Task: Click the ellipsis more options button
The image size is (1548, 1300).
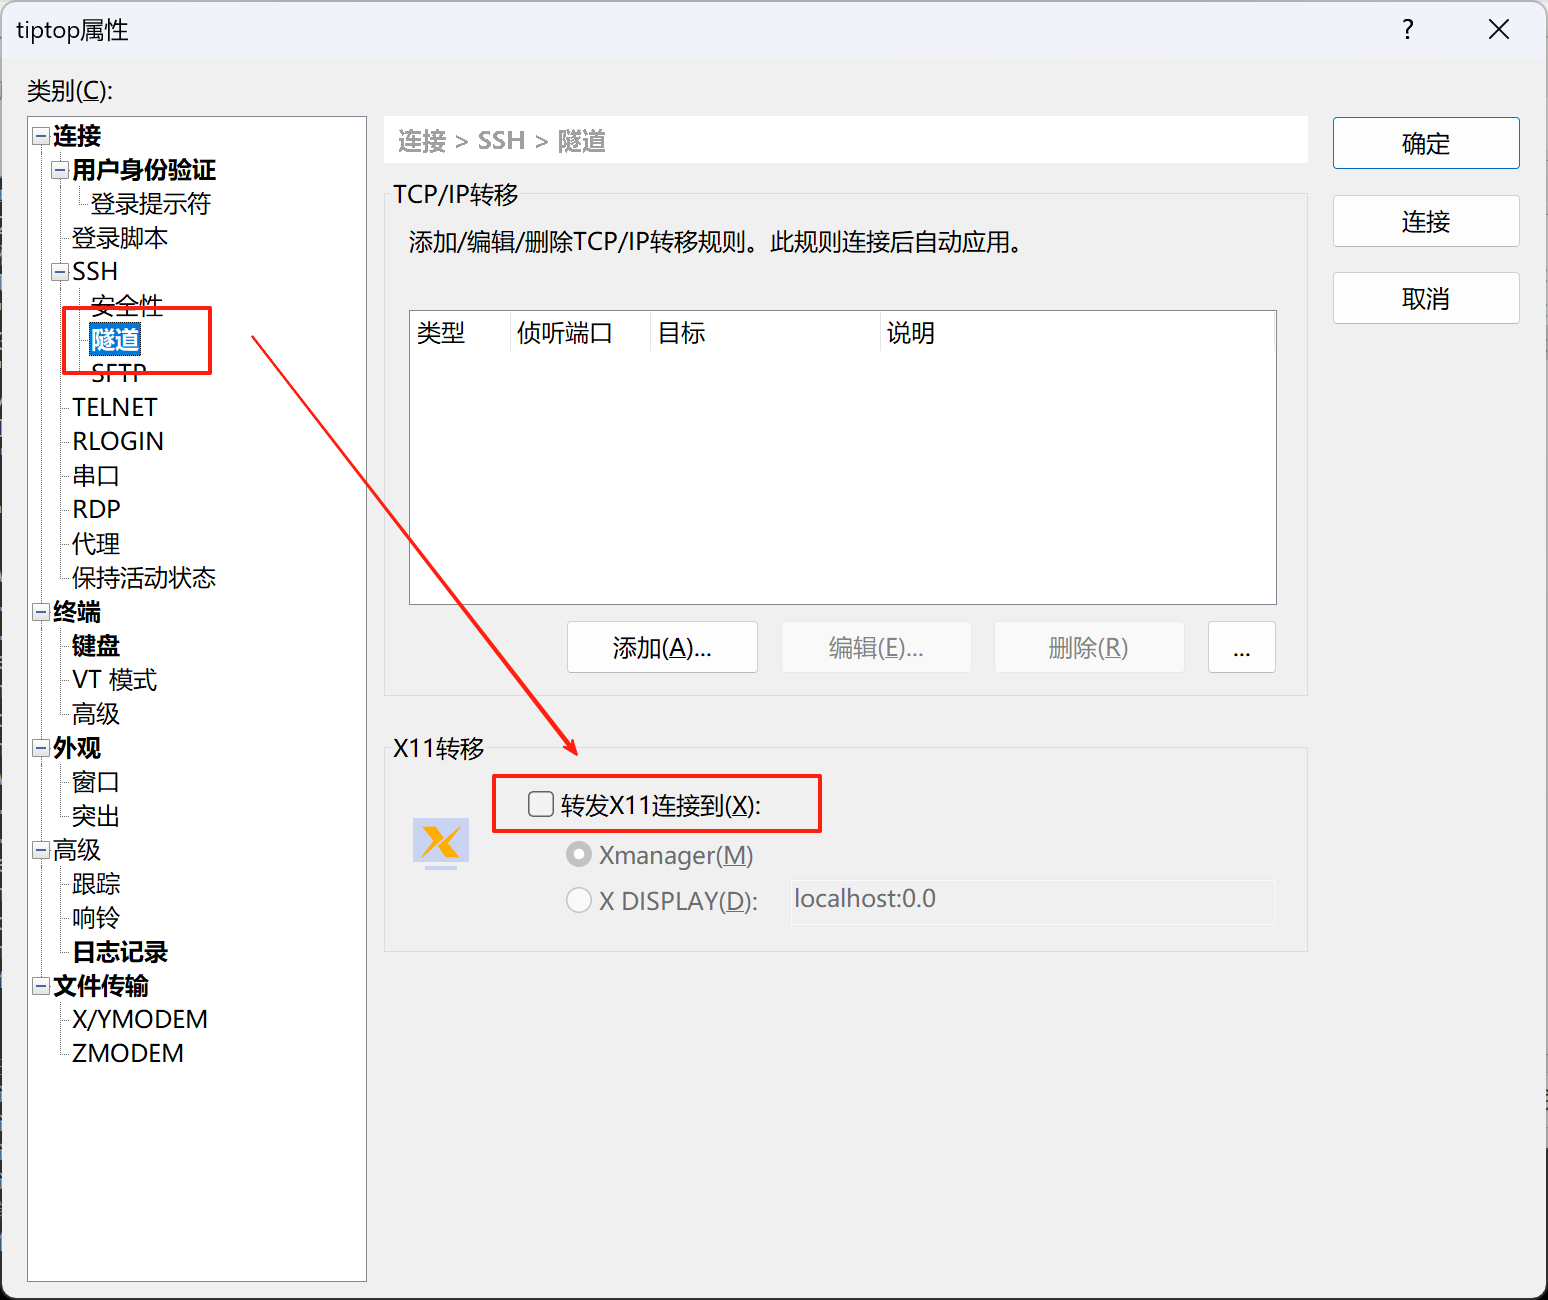Action: tap(1241, 648)
